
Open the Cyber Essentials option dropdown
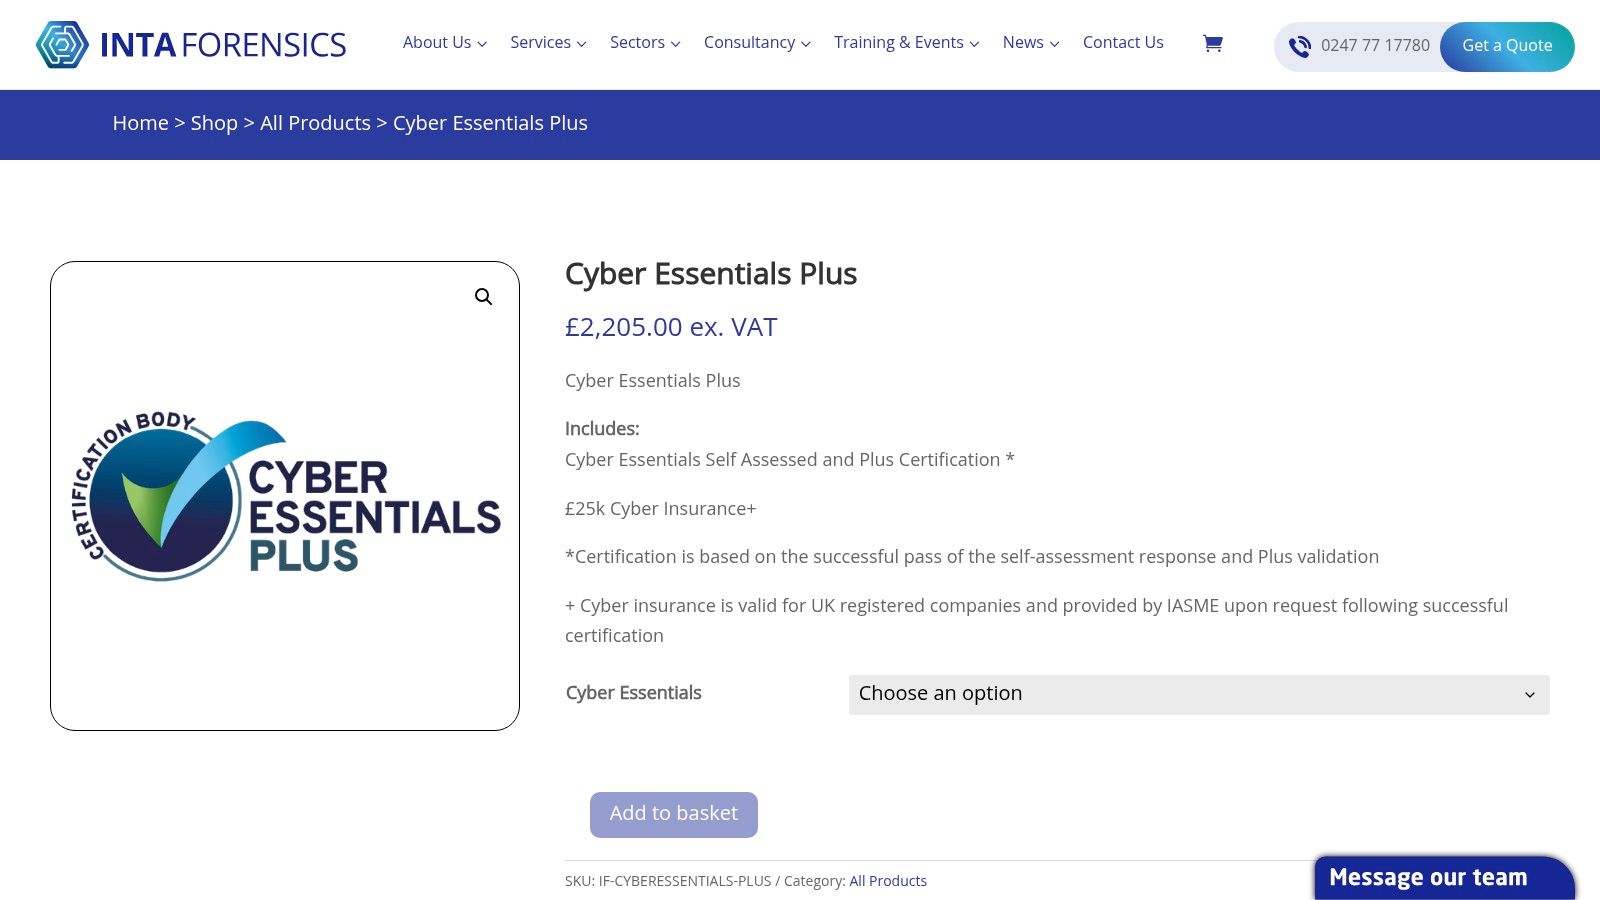click(x=1198, y=694)
